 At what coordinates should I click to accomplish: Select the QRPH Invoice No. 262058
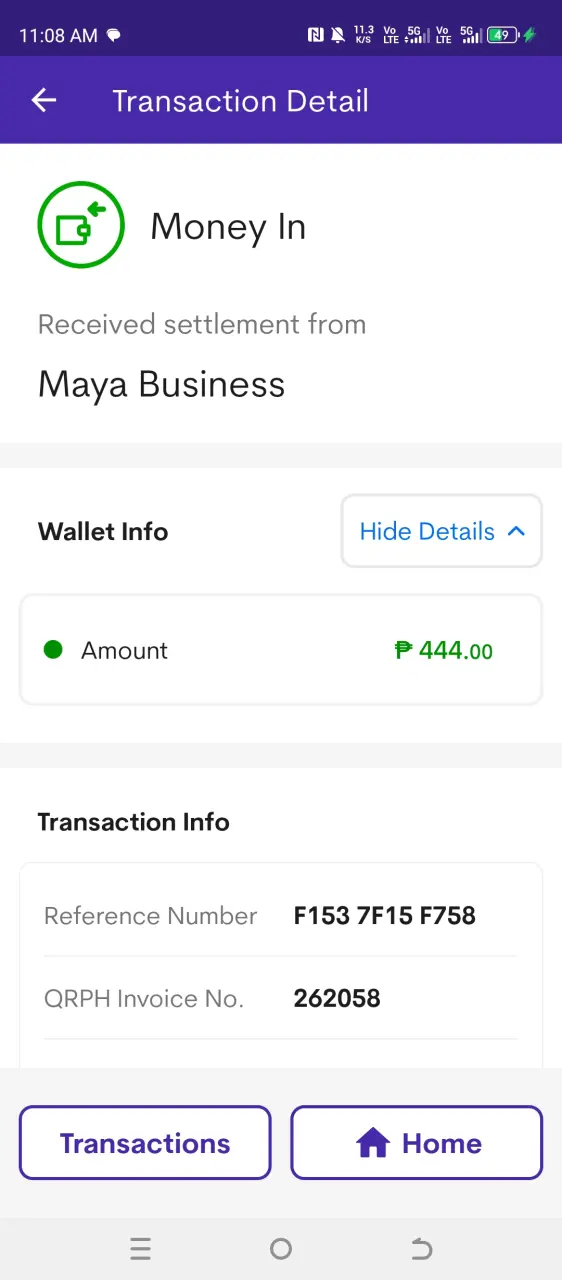(x=337, y=998)
